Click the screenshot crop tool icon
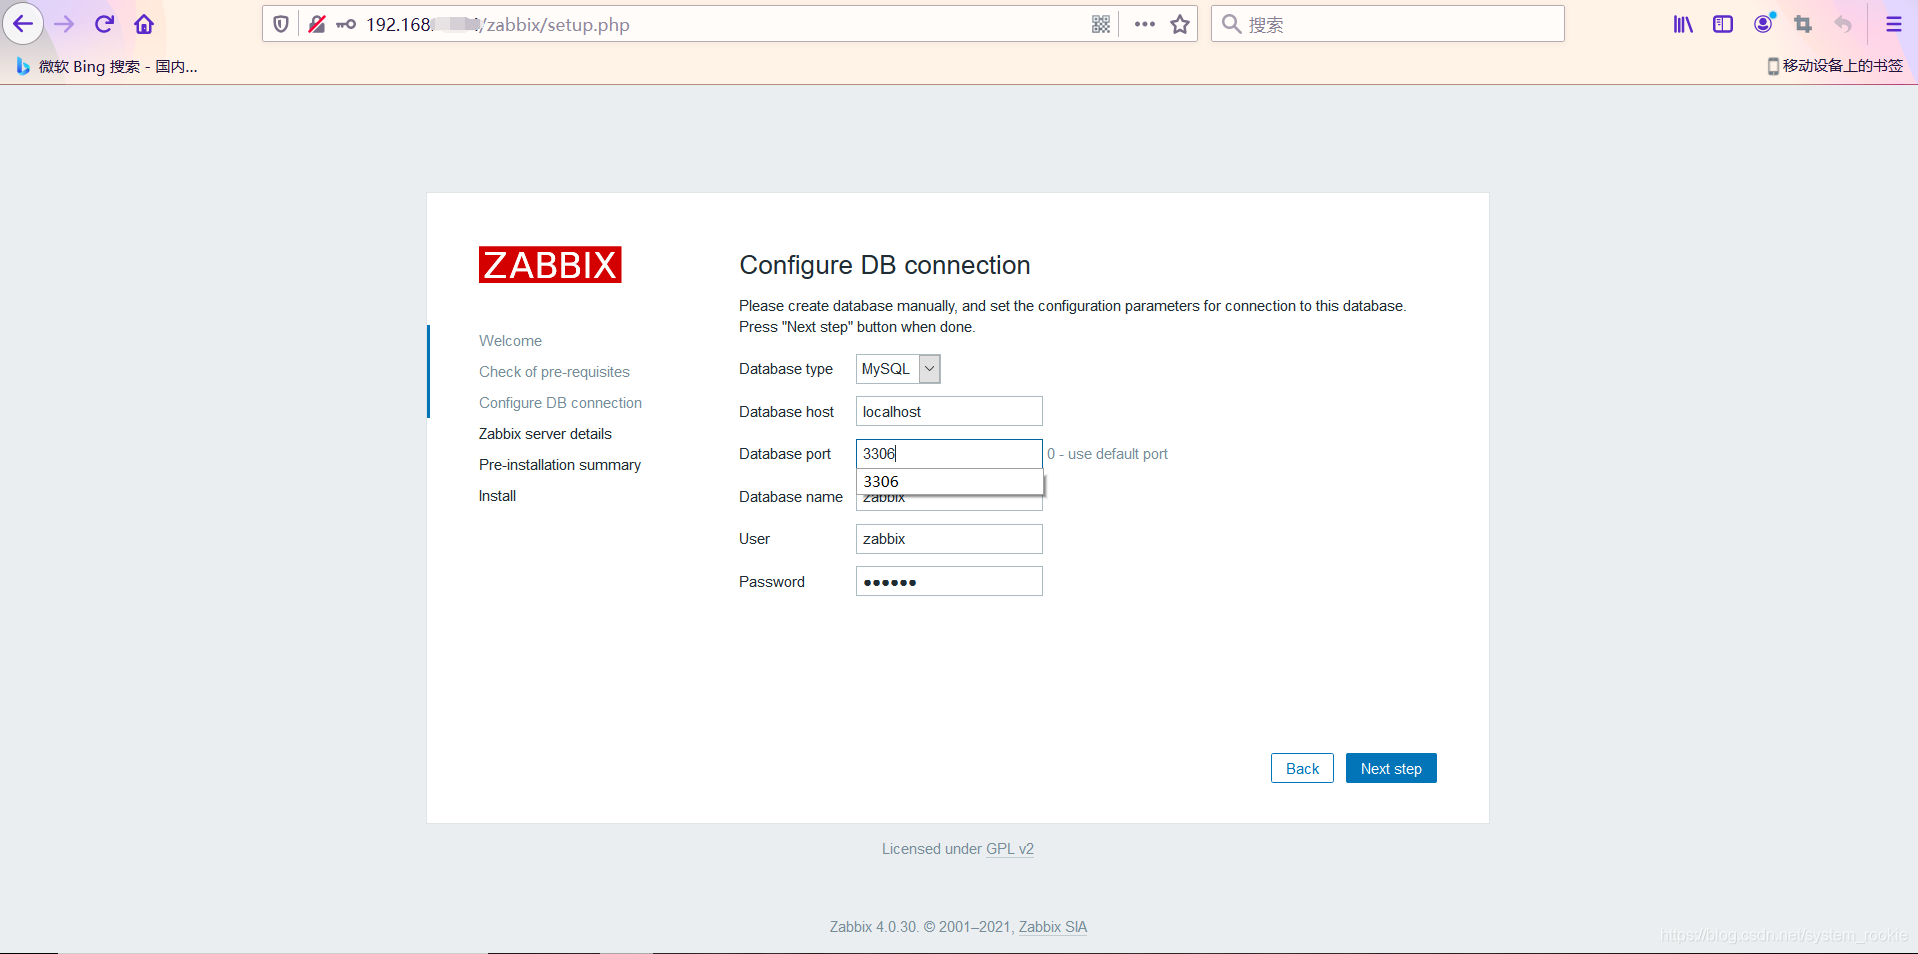 [1803, 24]
